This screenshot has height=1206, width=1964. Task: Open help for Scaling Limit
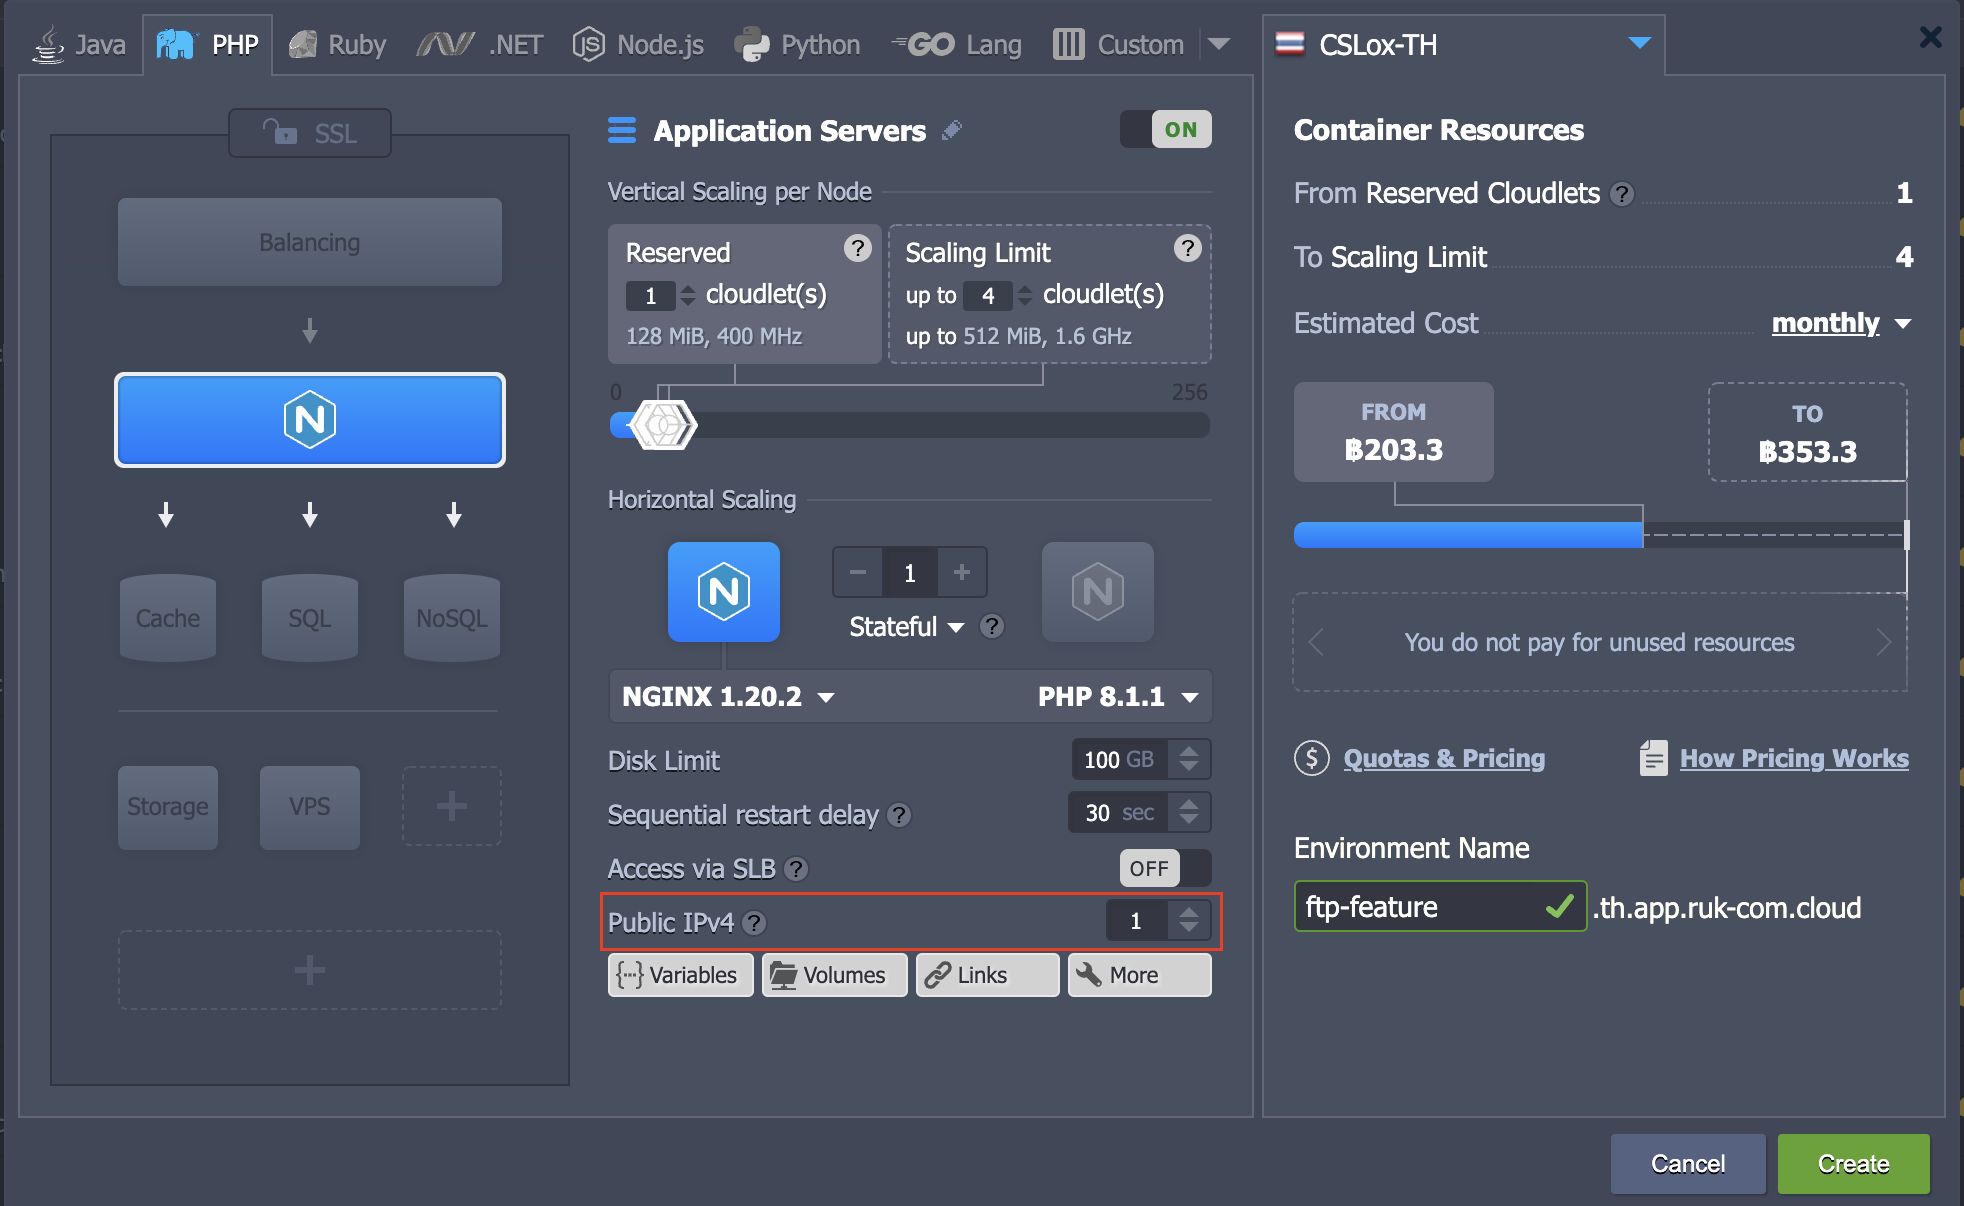point(1187,248)
